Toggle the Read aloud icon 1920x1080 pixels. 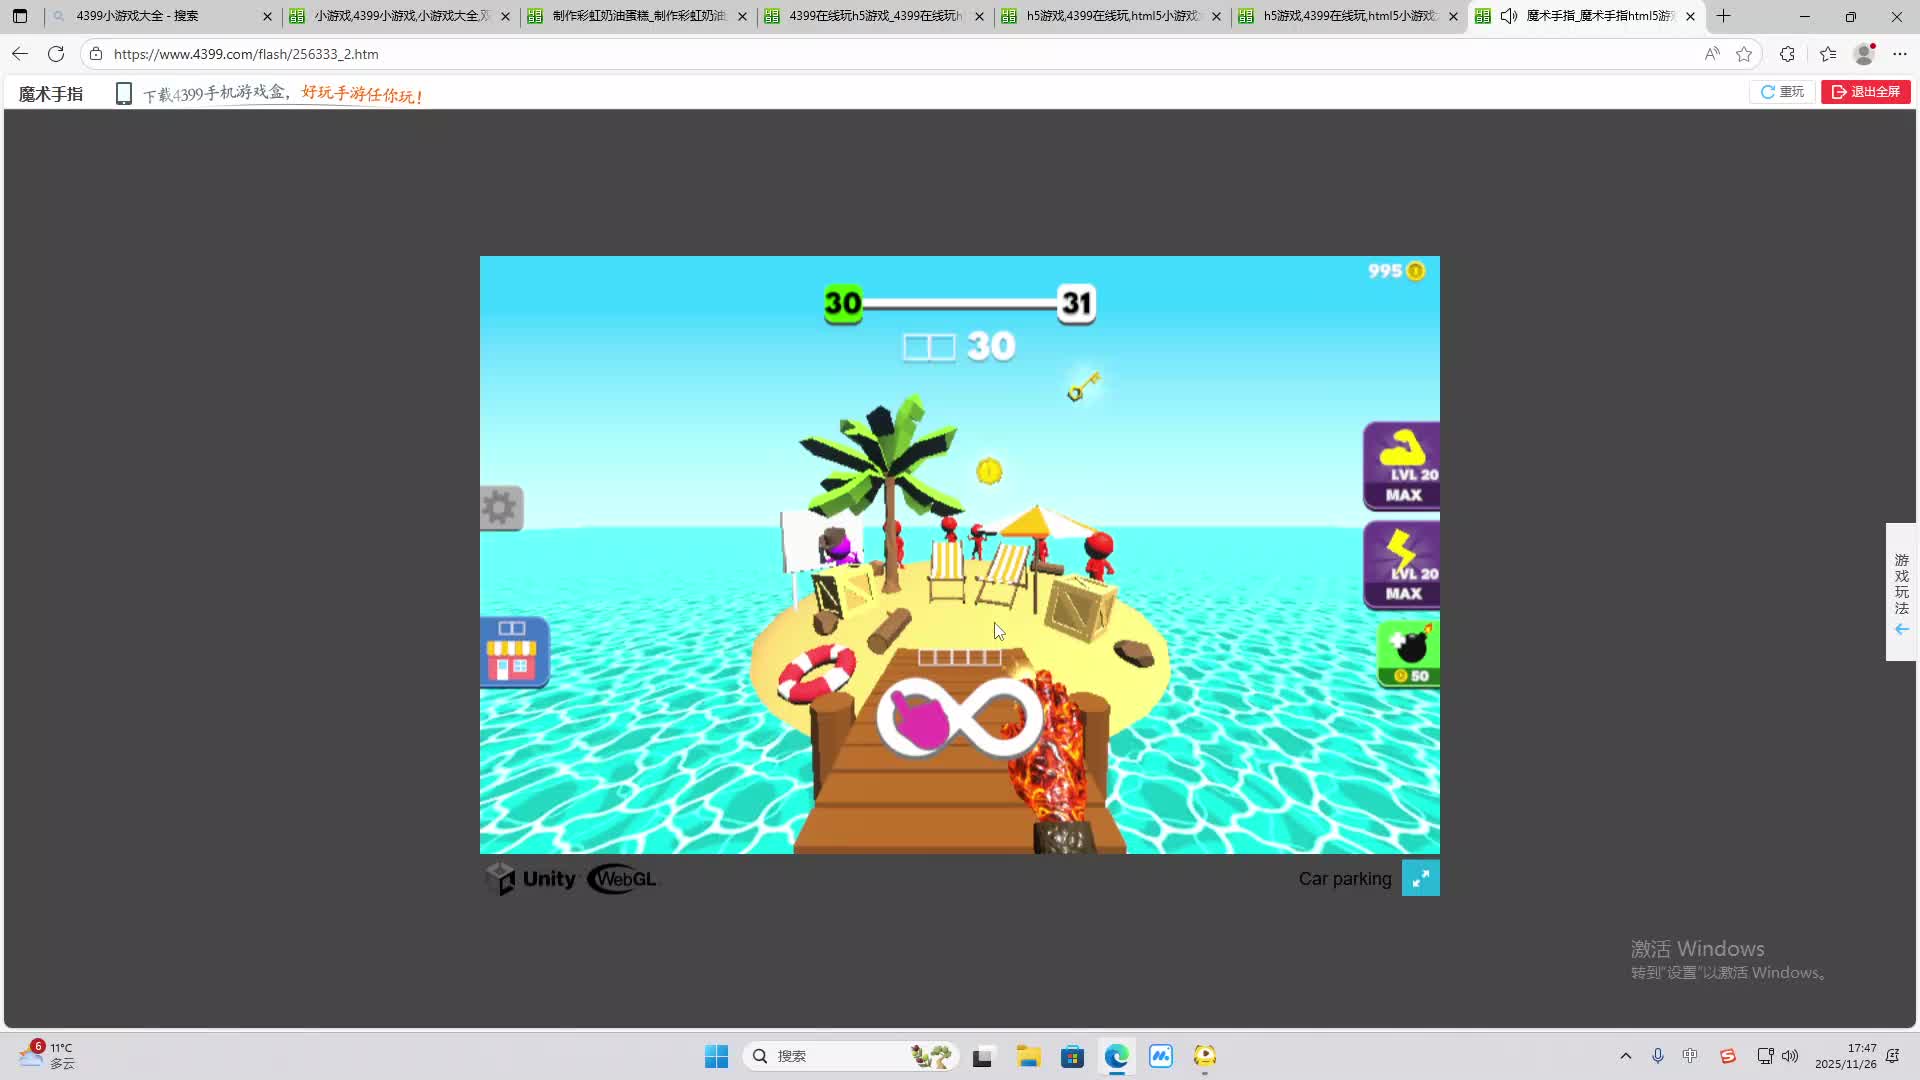(x=1712, y=54)
